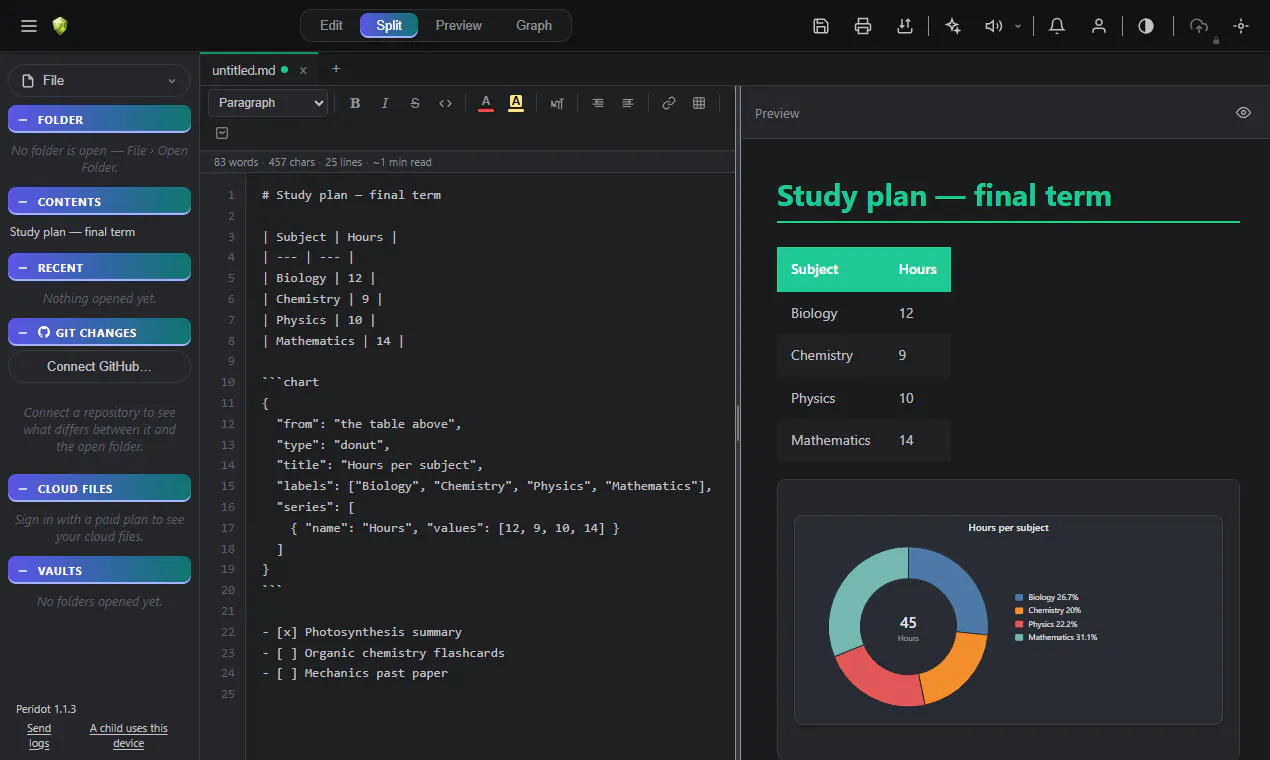Collapse the CONTENTS sidebar section
1270x760 pixels.
(99, 201)
